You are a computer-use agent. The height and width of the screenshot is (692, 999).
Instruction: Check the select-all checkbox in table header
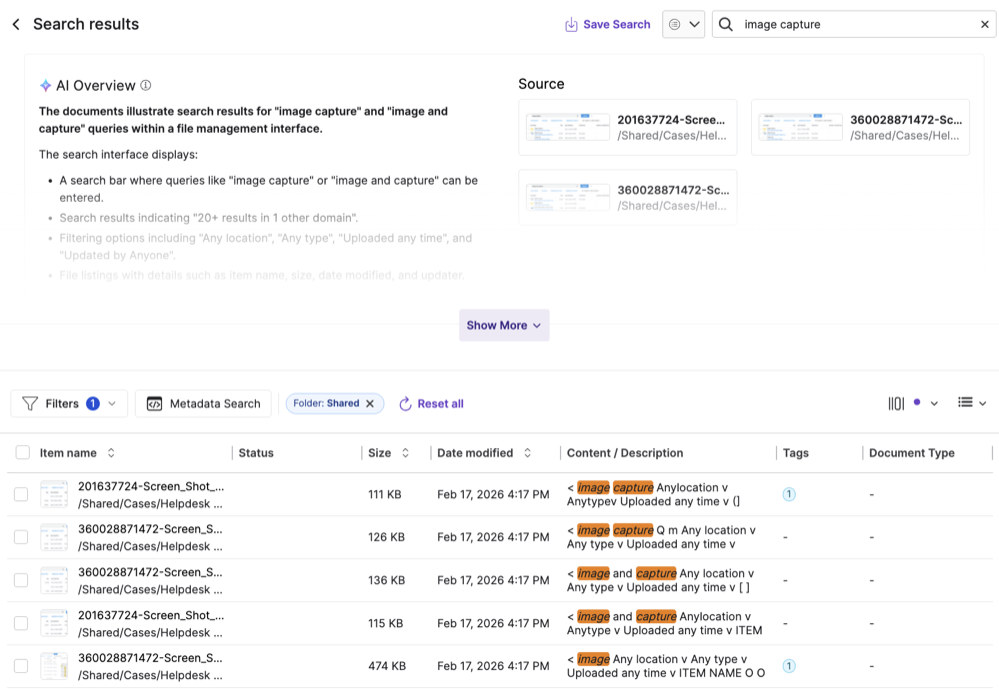(x=23, y=453)
